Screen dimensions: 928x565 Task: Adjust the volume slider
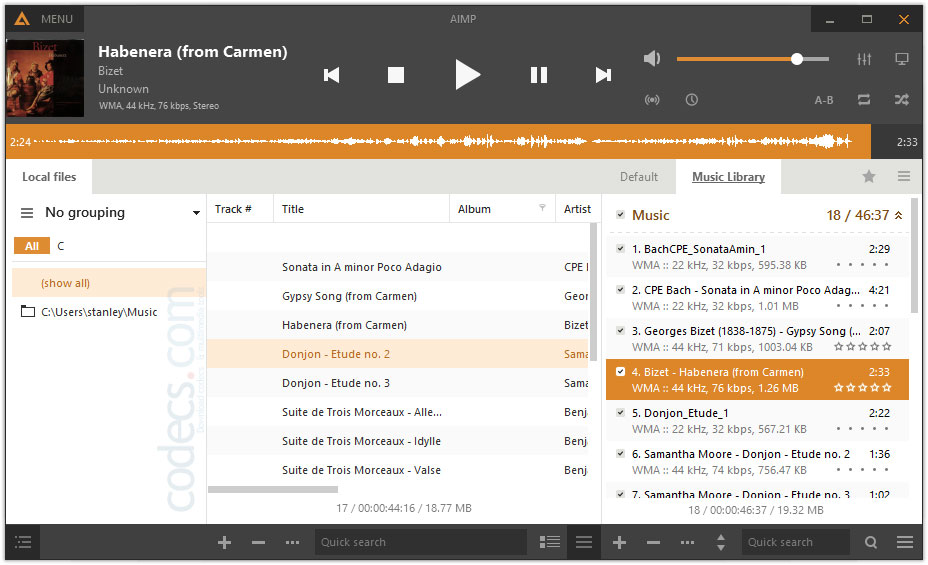752,59
